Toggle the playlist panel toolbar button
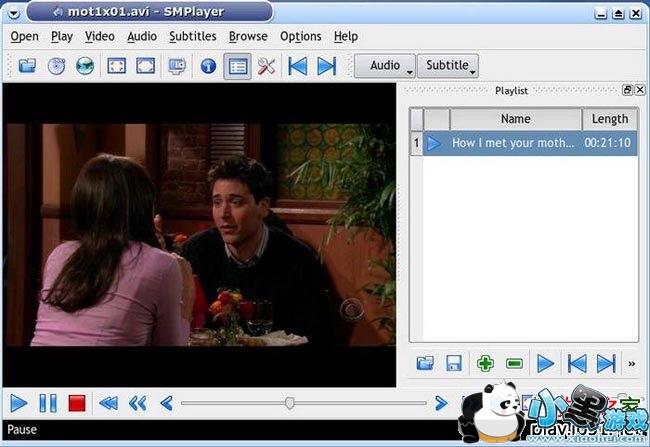 (x=238, y=66)
